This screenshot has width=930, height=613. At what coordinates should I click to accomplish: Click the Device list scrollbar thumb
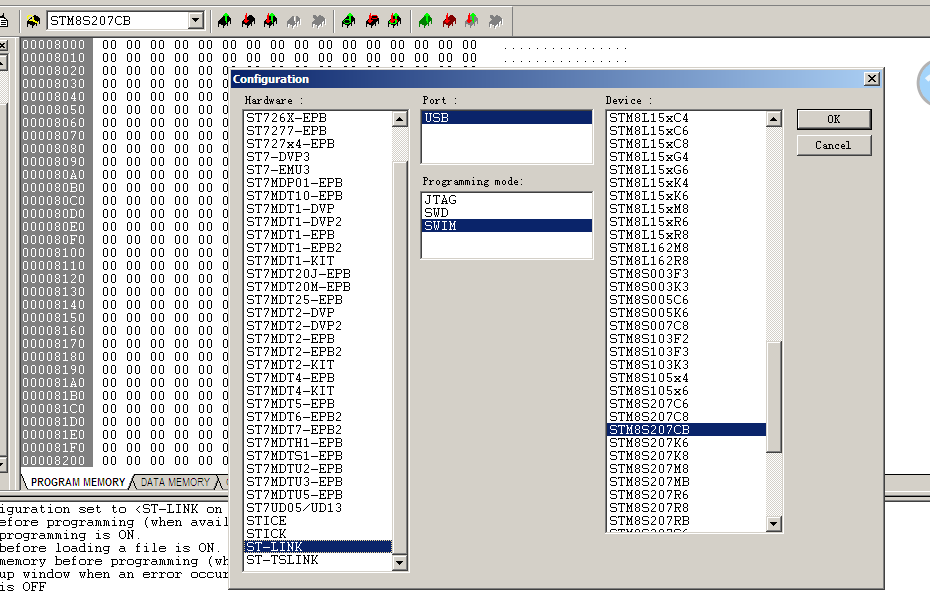773,397
